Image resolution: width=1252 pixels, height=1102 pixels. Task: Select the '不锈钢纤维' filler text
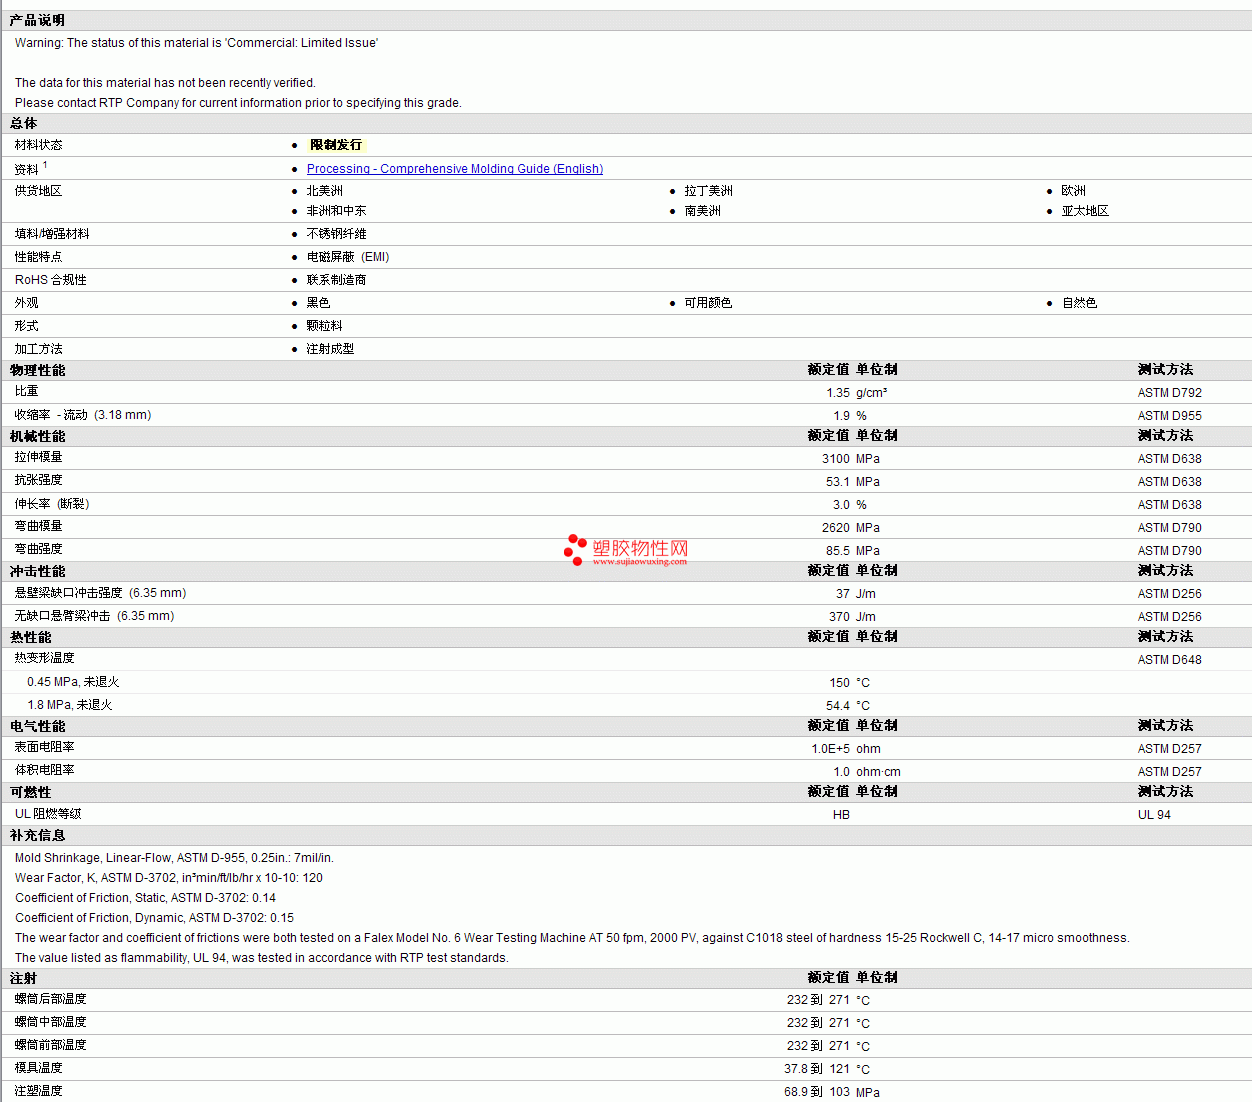[x=337, y=234]
